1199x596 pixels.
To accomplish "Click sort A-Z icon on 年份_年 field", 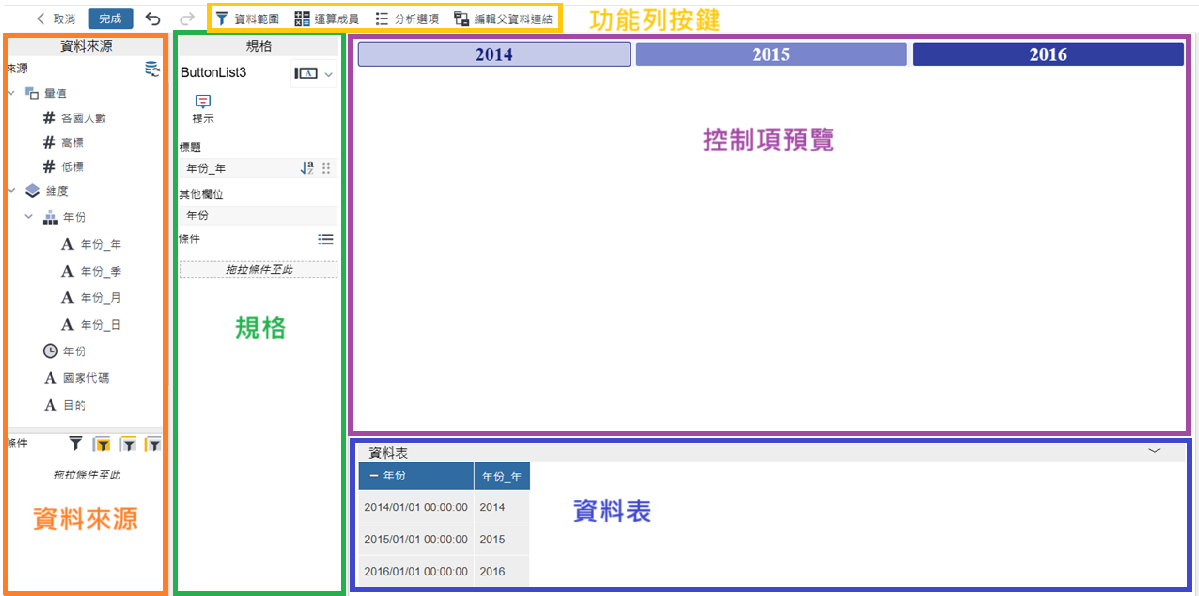I will [307, 169].
